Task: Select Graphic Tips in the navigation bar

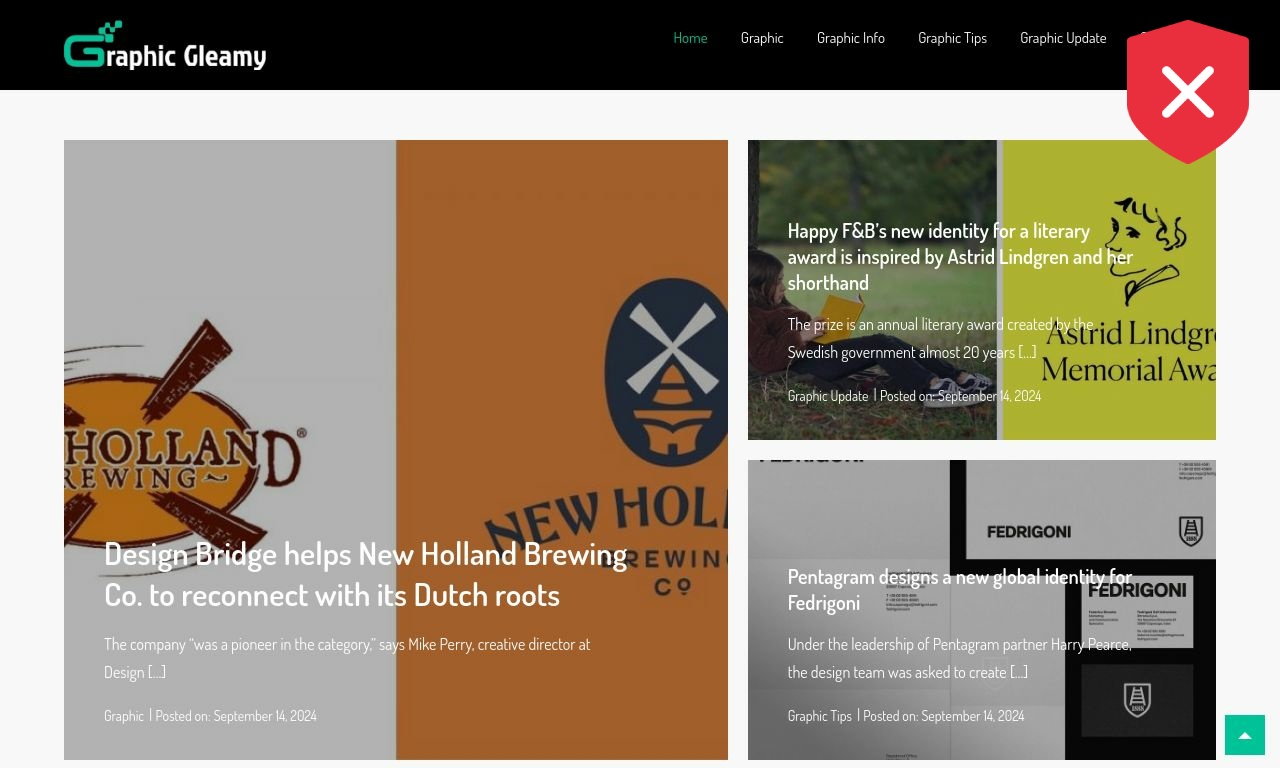Action: 952,38
